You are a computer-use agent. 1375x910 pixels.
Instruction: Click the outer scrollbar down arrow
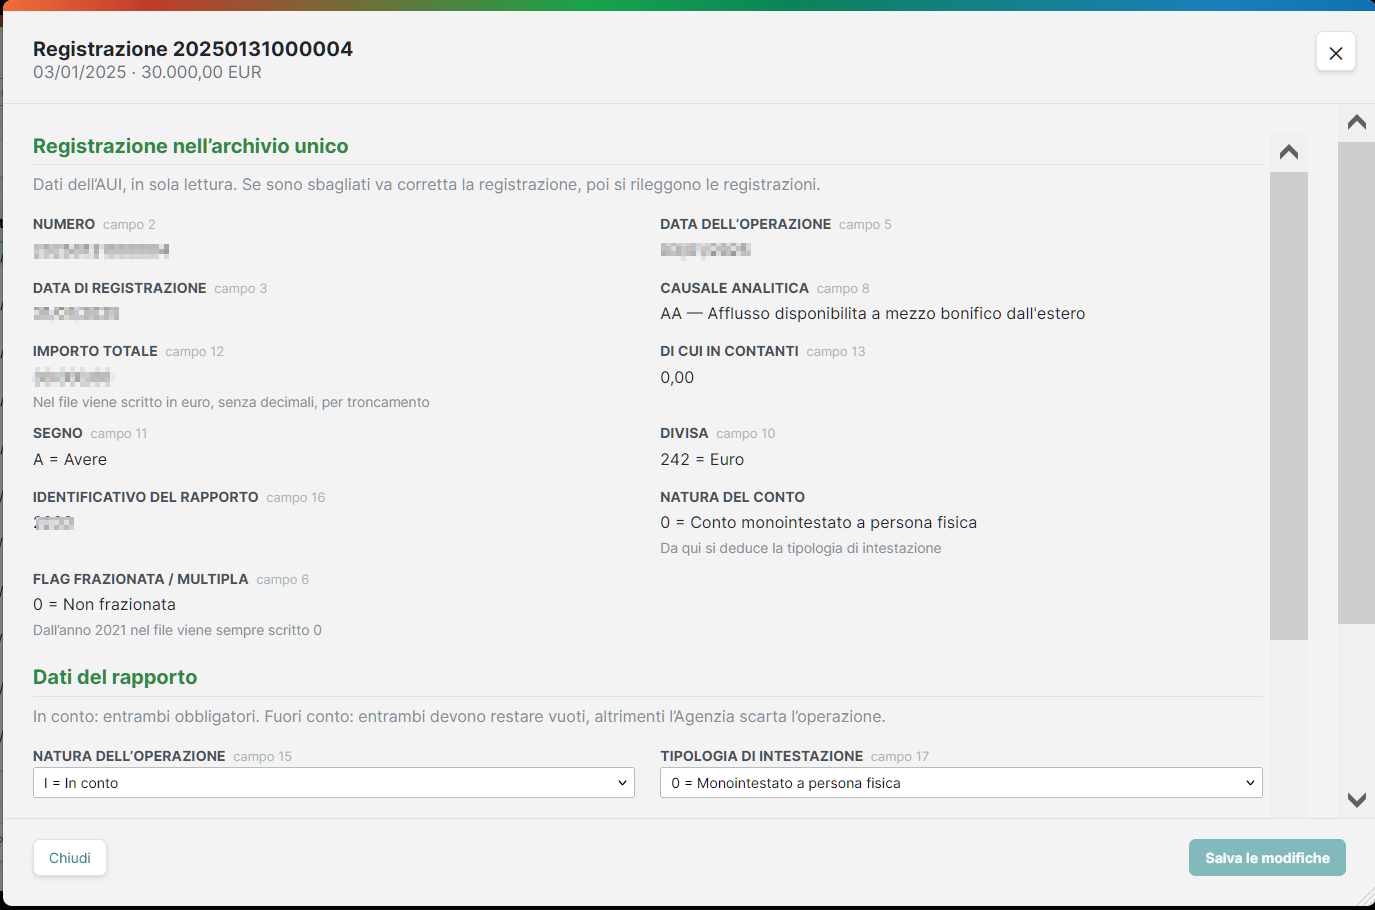coord(1356,799)
